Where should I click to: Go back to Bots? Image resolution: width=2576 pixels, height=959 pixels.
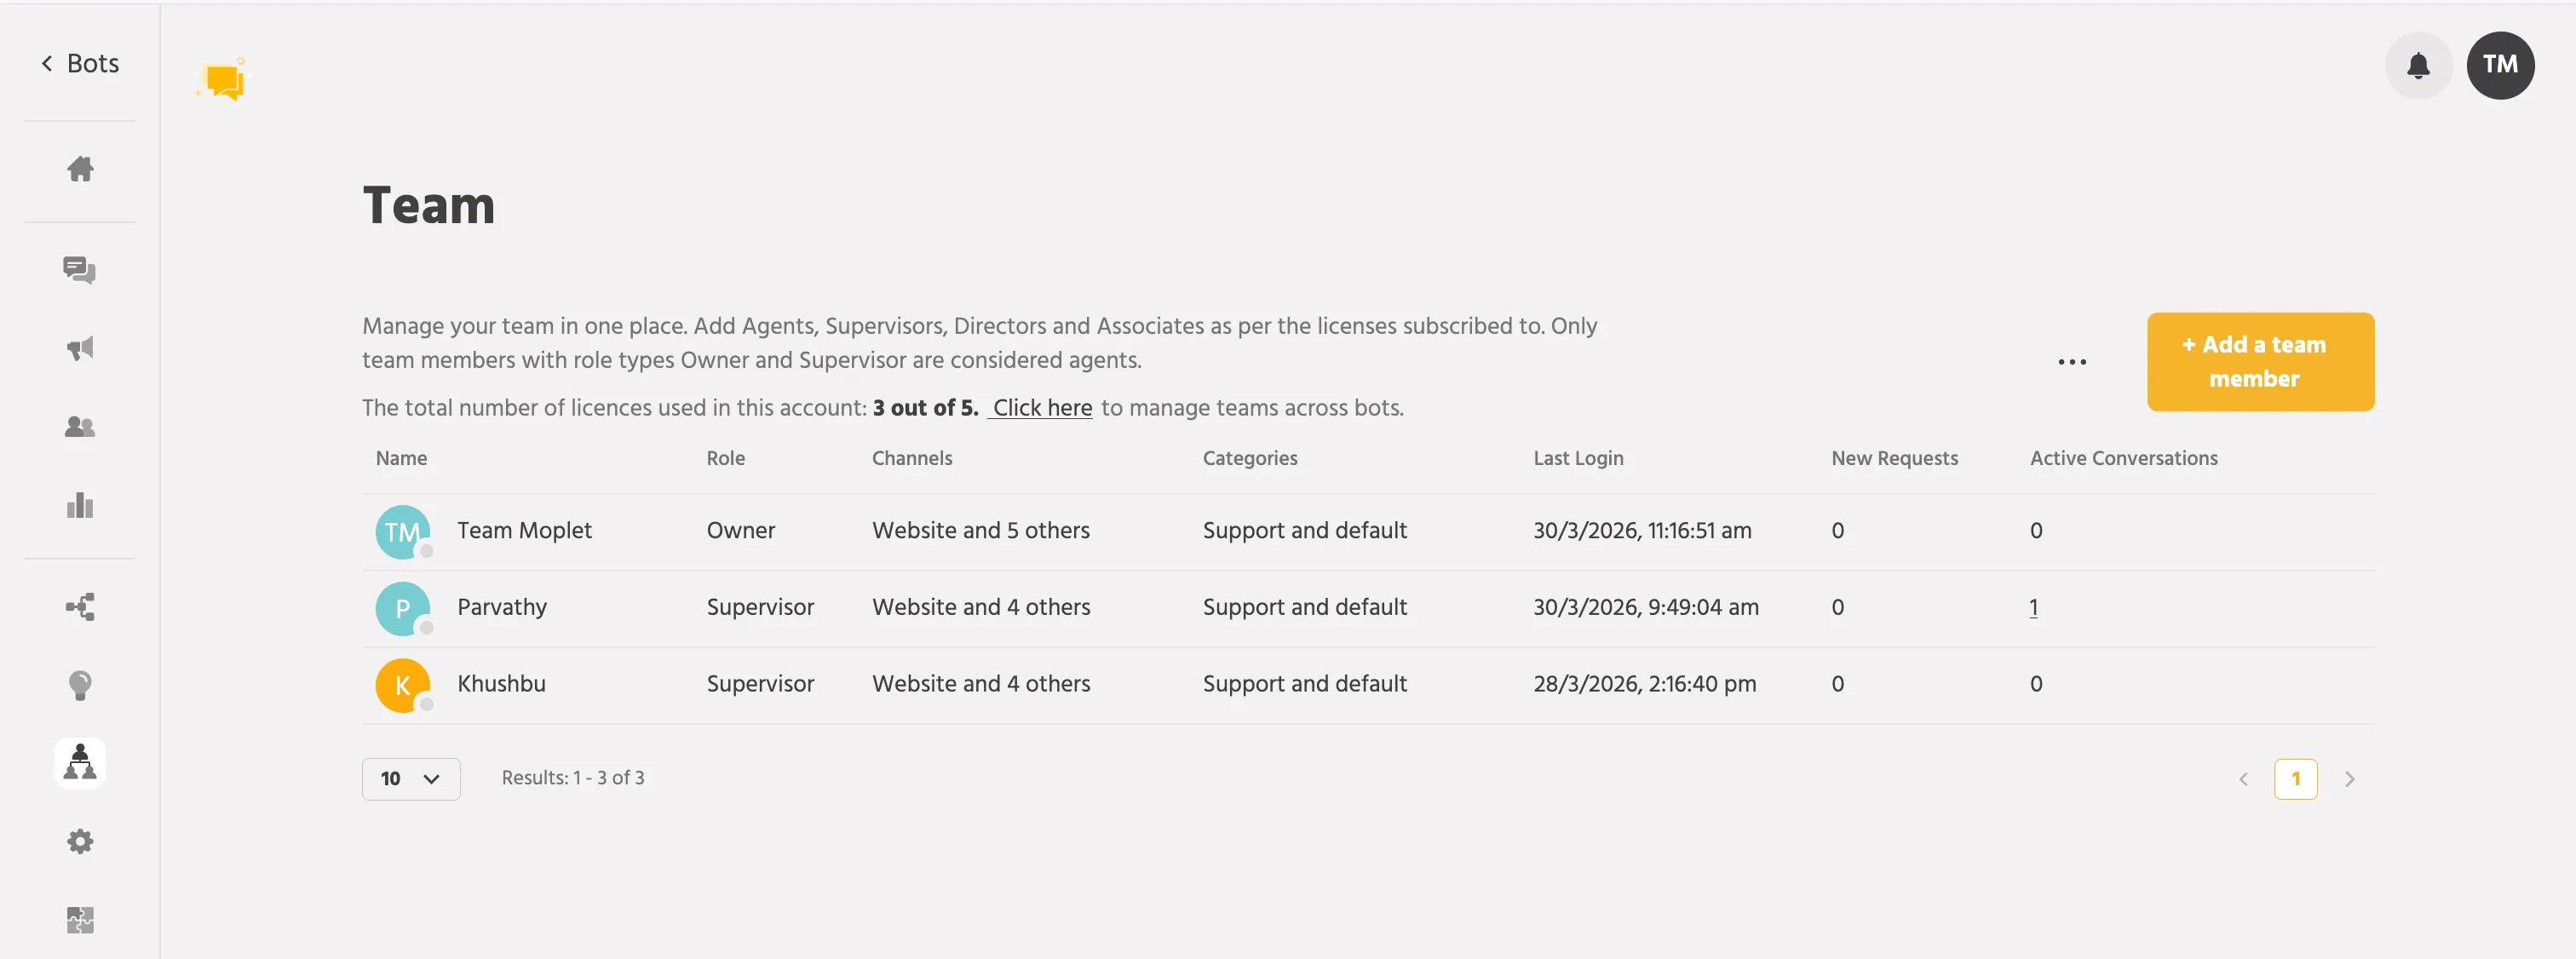click(80, 63)
